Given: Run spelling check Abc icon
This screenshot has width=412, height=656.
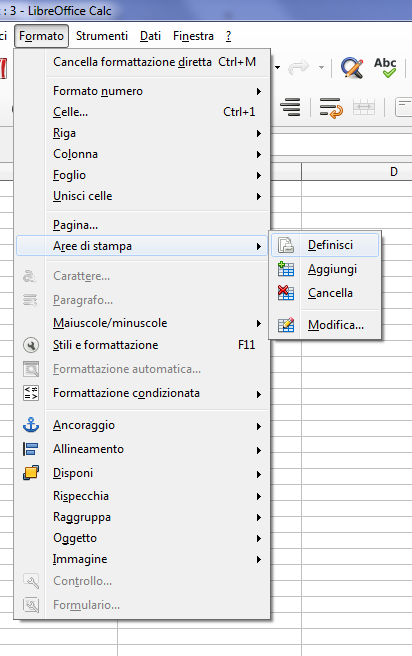Looking at the screenshot, I should 385,67.
